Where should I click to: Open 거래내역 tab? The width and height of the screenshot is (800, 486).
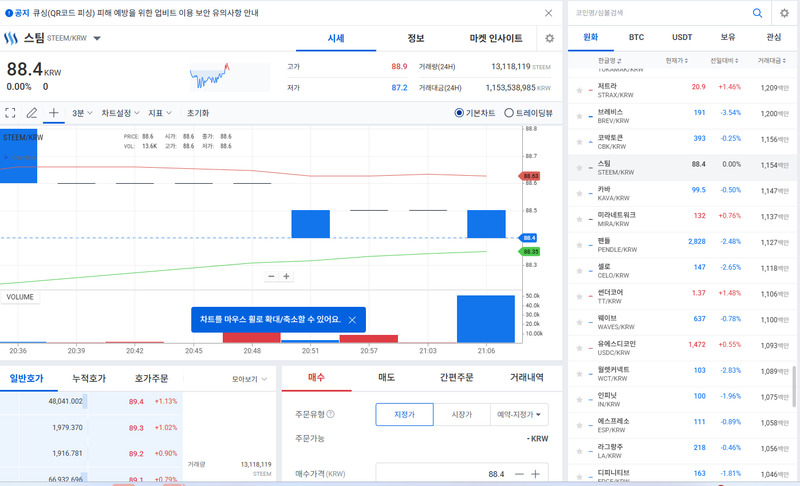tap(527, 378)
